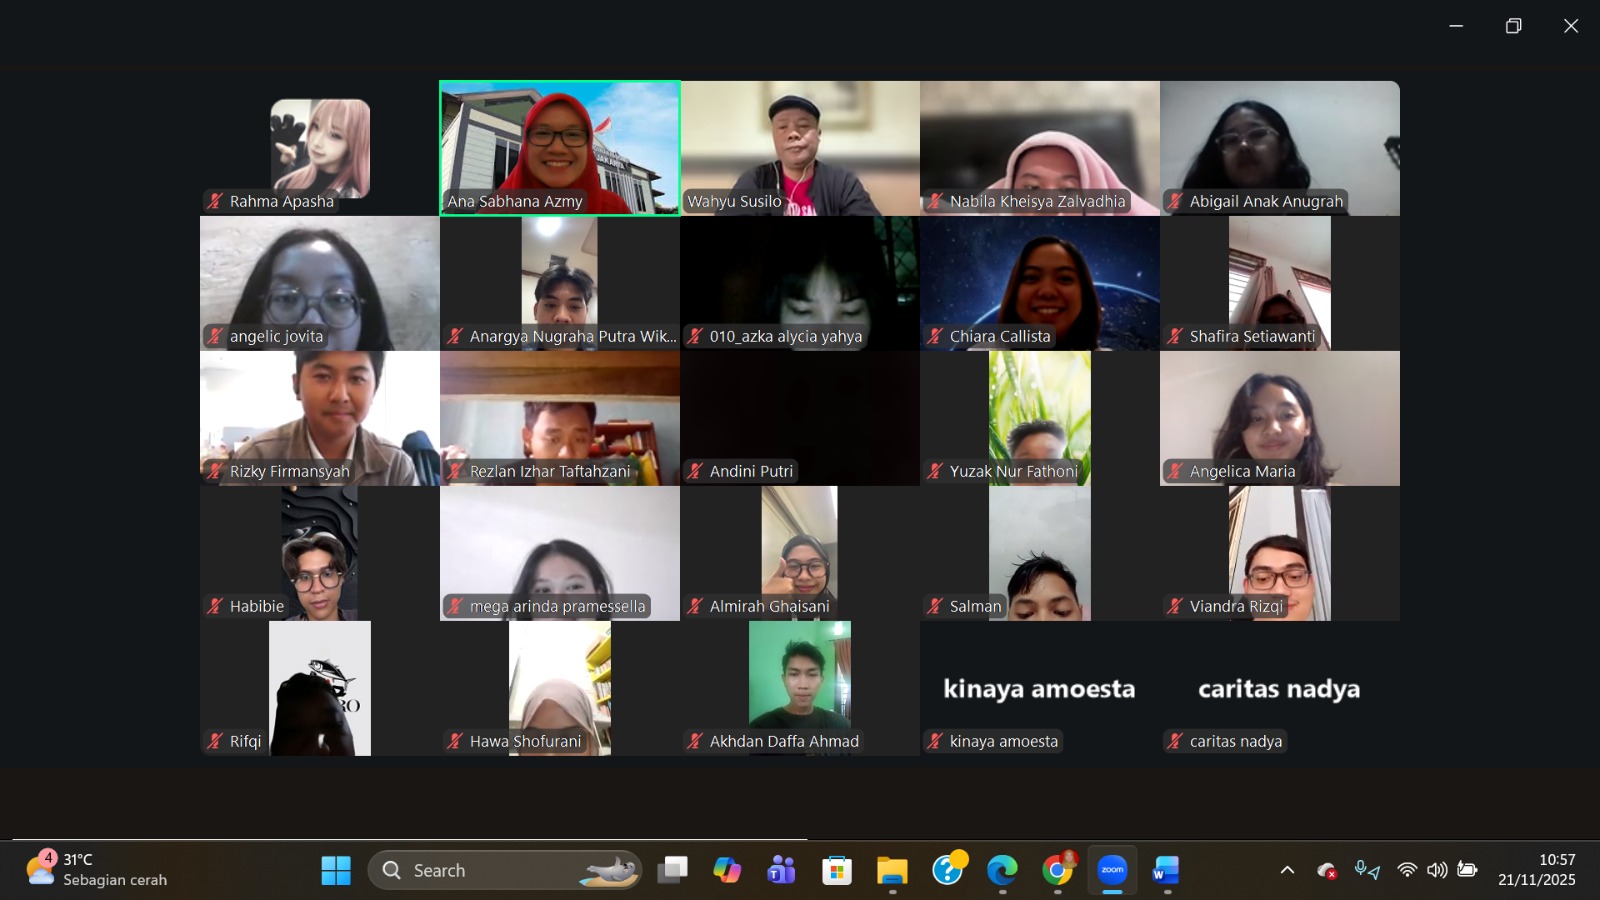Open File Explorer from the taskbar
The image size is (1600, 900).
(892, 870)
